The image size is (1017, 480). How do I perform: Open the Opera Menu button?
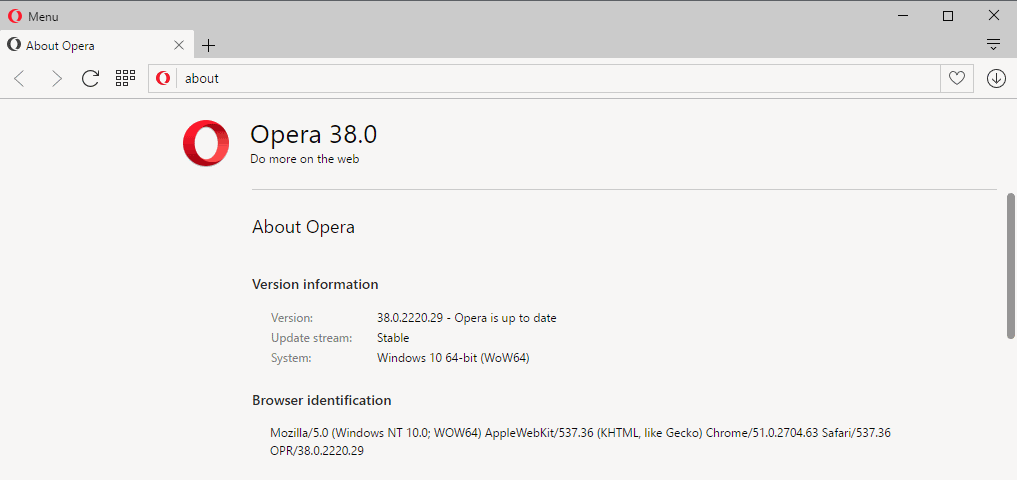click(x=33, y=16)
